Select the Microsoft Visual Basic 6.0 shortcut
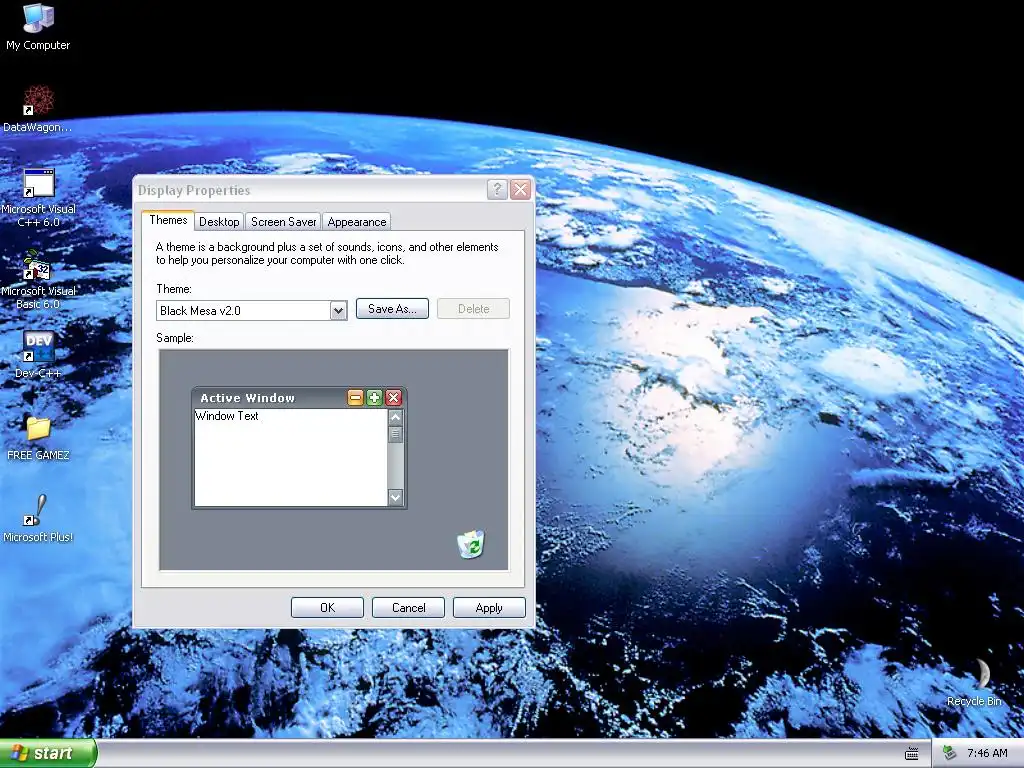Viewport: 1024px width, 768px height. (x=38, y=280)
